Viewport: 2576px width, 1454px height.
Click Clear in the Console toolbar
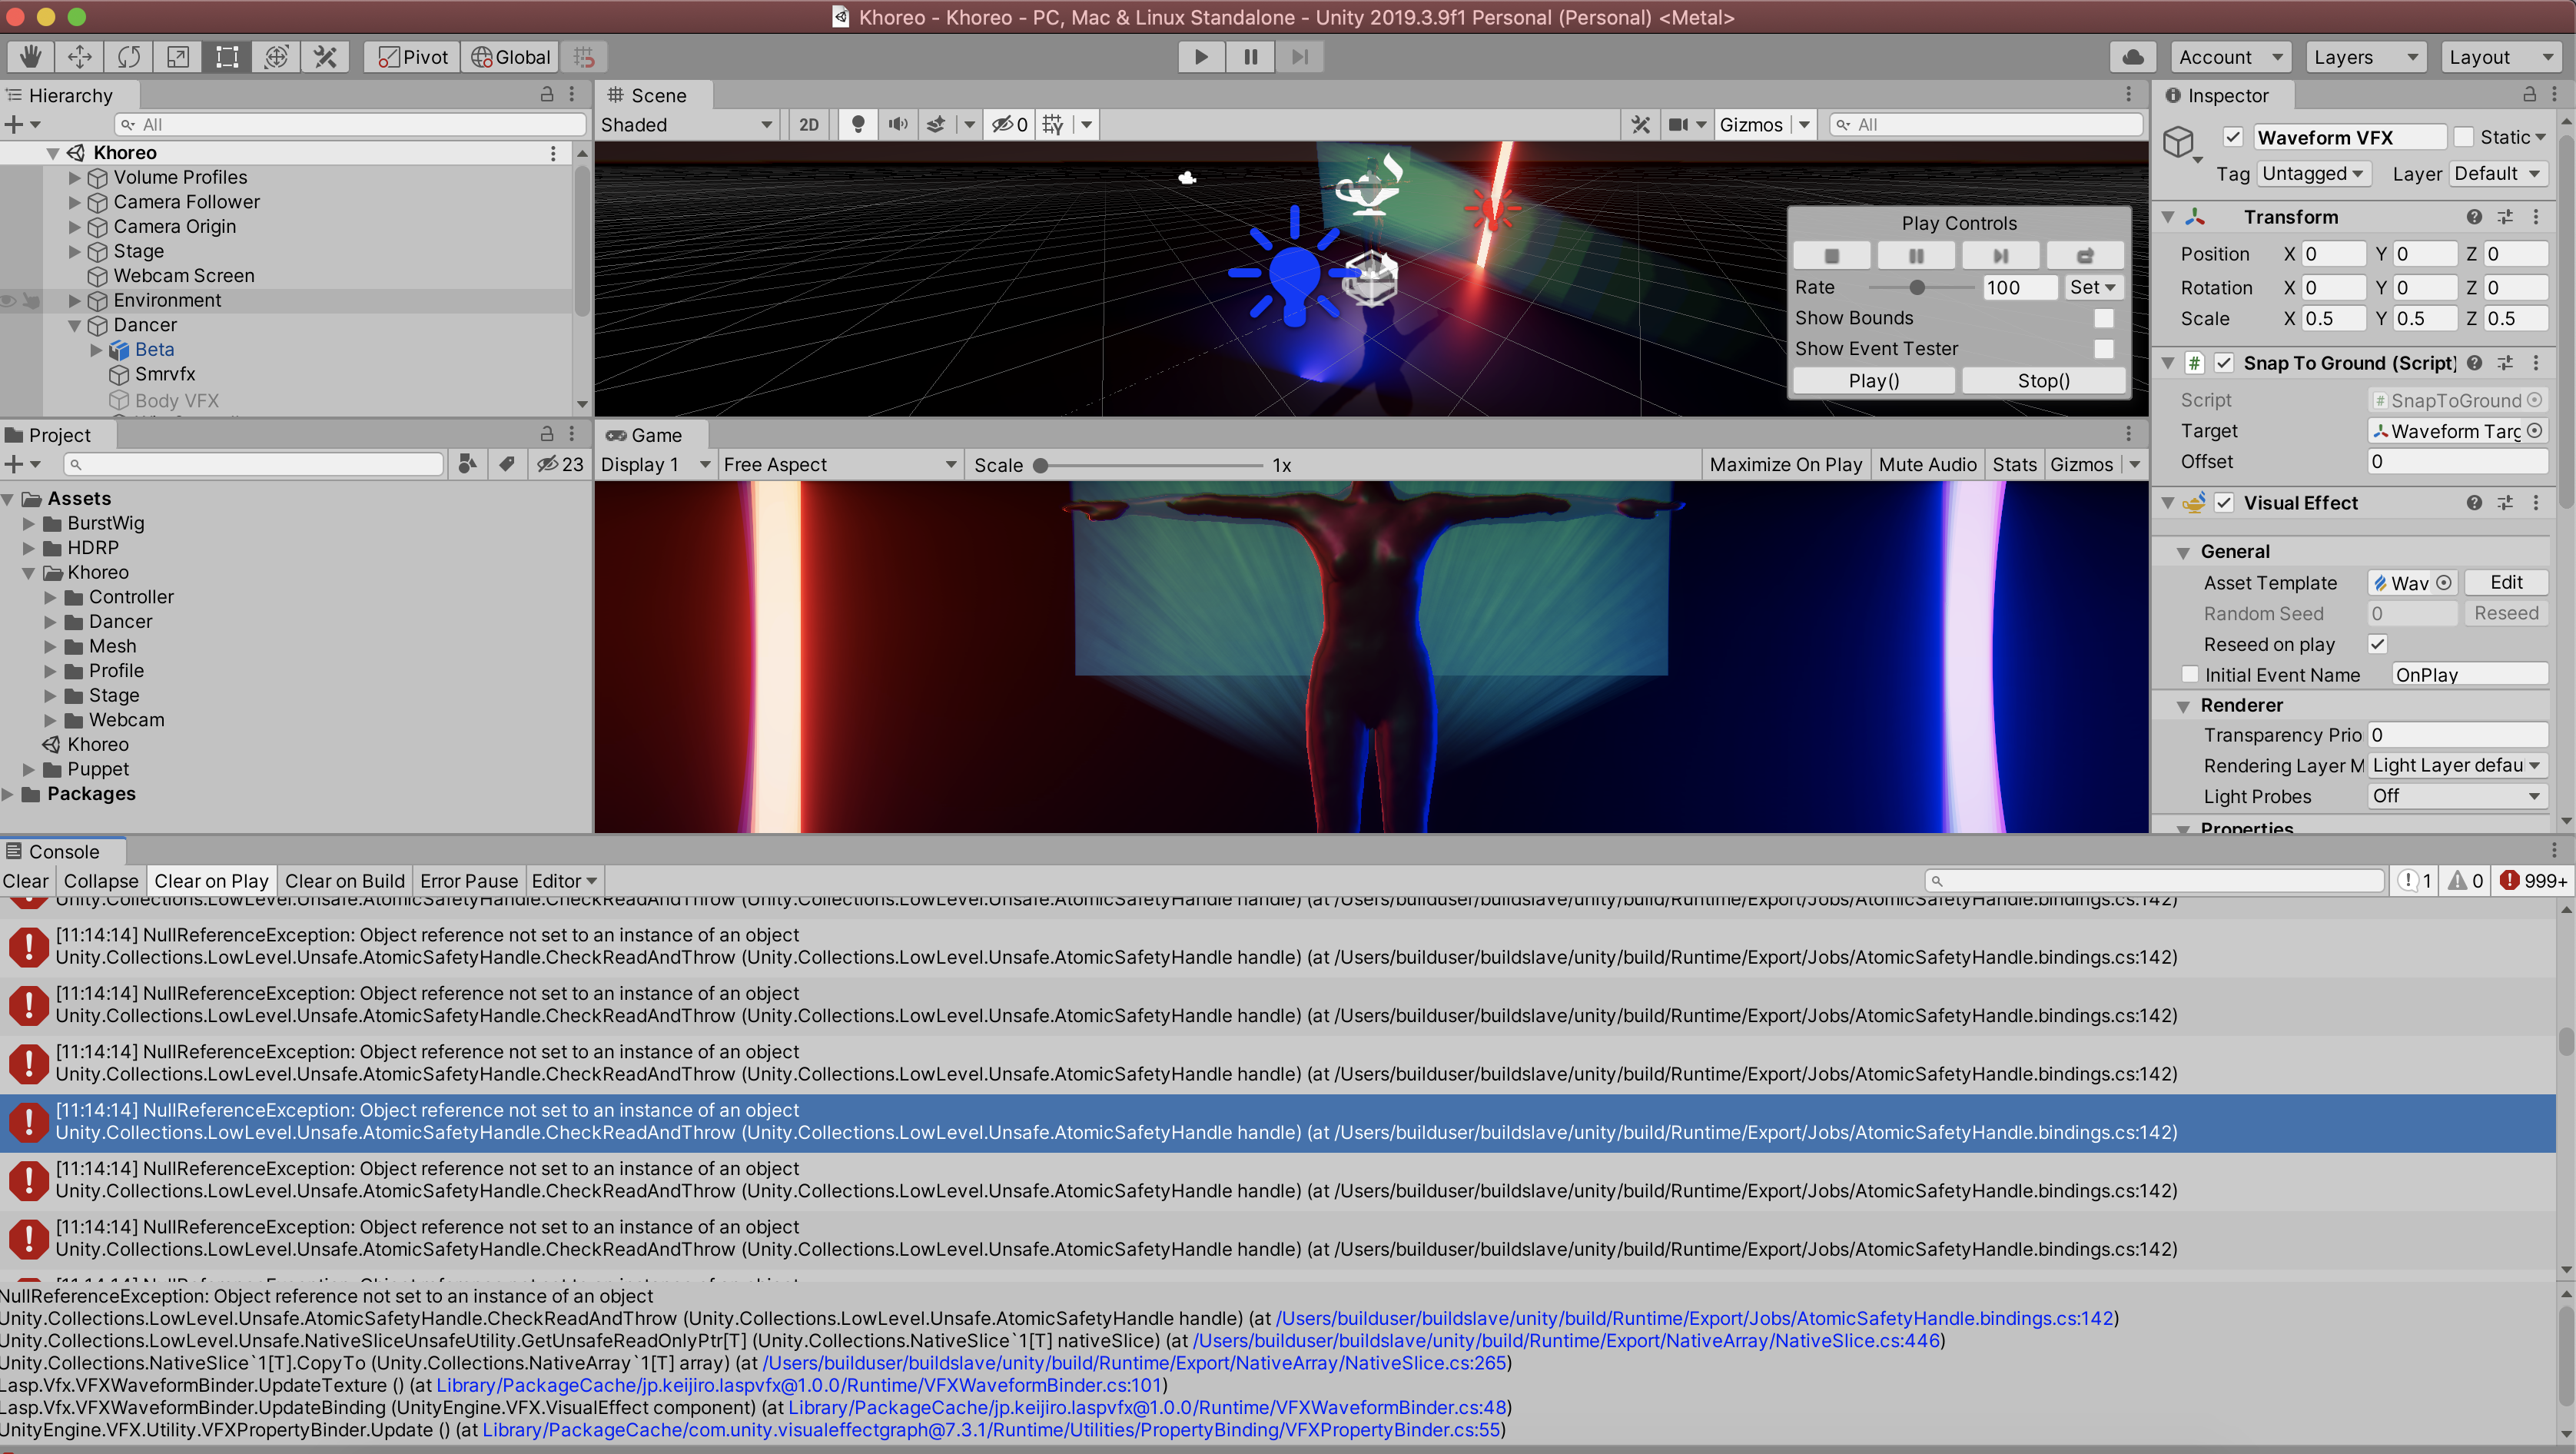(25, 880)
